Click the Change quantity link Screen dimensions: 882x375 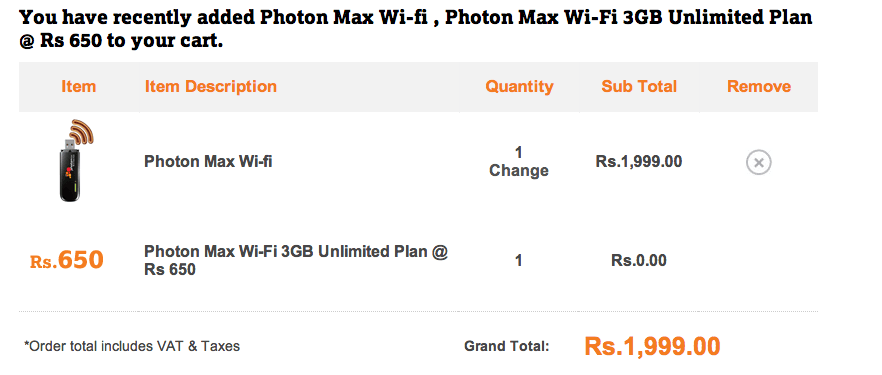point(519,170)
